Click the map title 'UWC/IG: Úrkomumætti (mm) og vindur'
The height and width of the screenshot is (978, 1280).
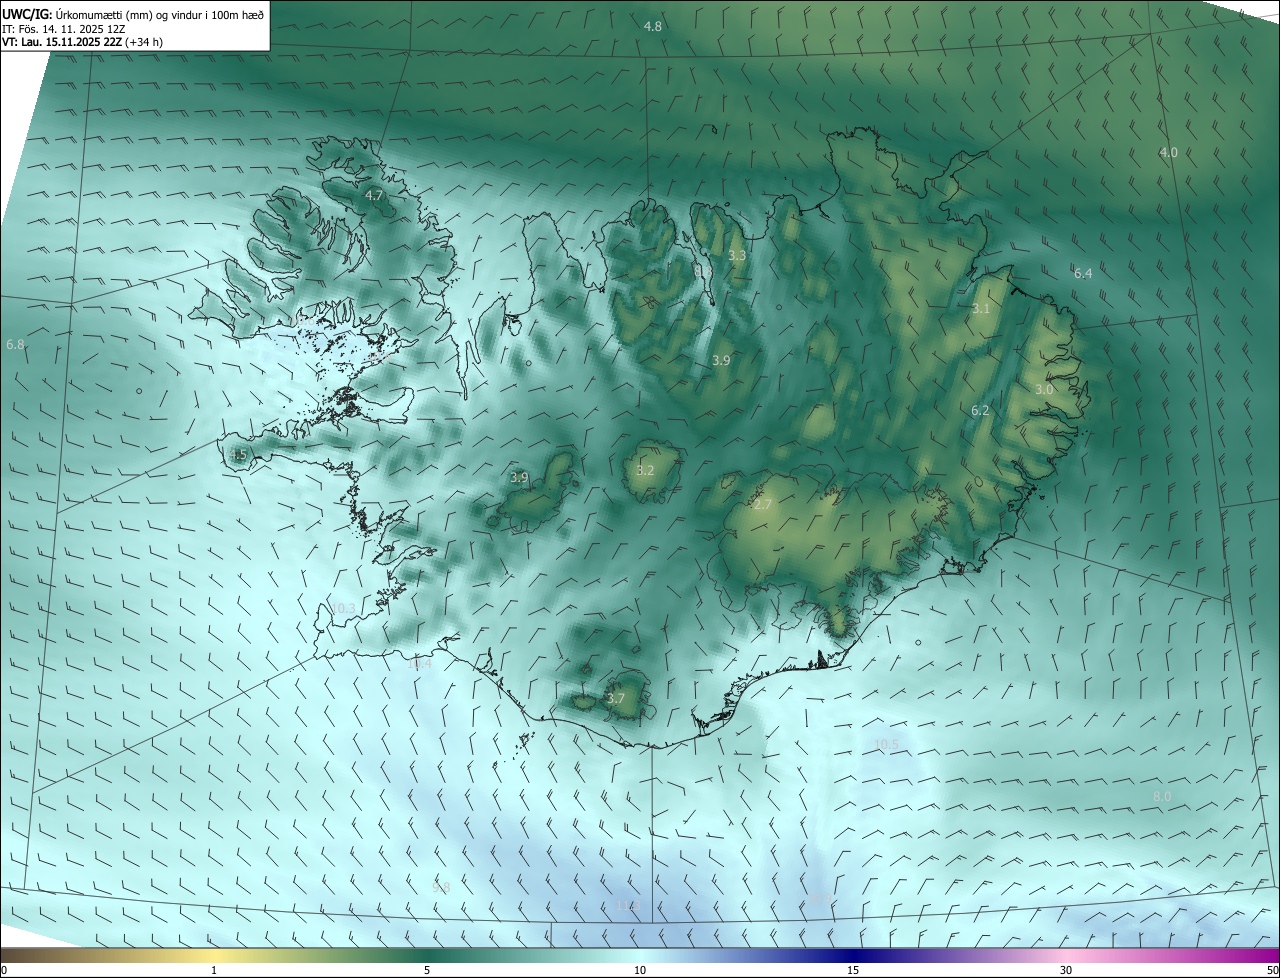pos(132,13)
